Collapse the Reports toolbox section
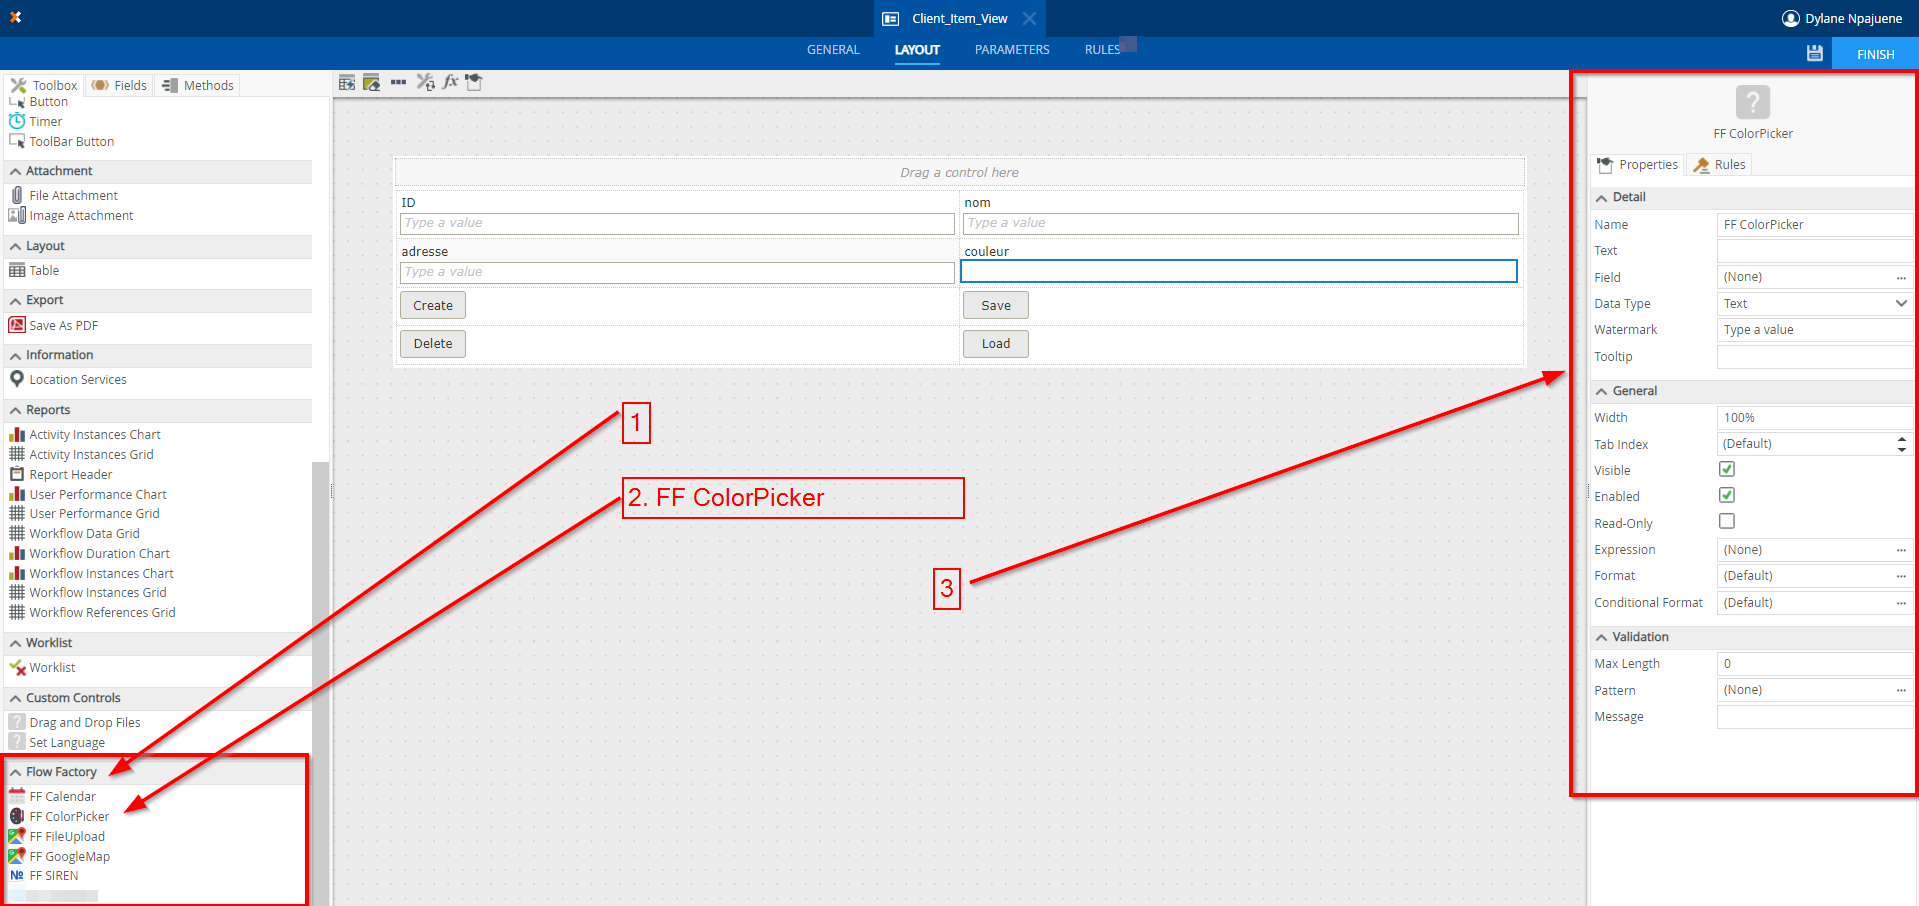Viewport: 1919px width, 906px height. 16,410
